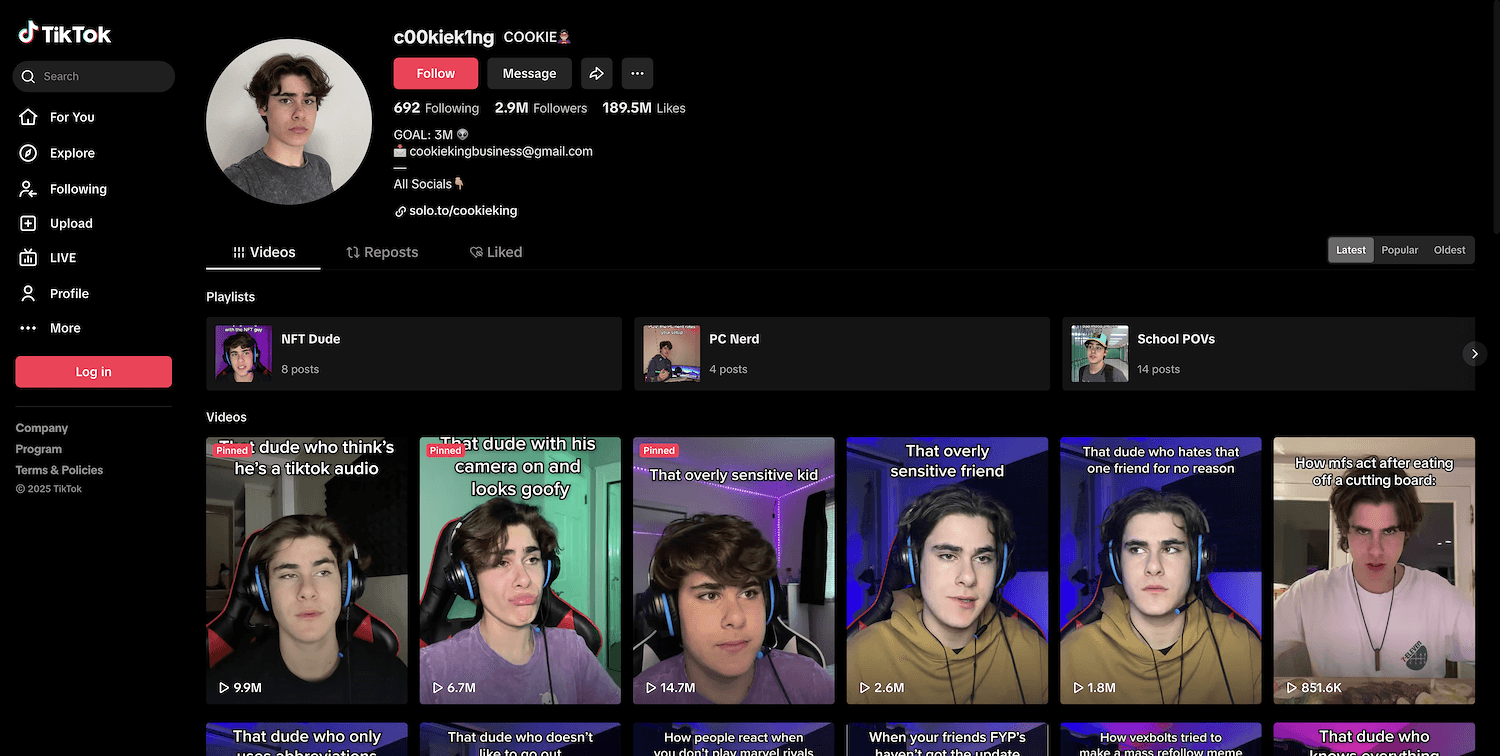Open the Upload page from sidebar

70,224
